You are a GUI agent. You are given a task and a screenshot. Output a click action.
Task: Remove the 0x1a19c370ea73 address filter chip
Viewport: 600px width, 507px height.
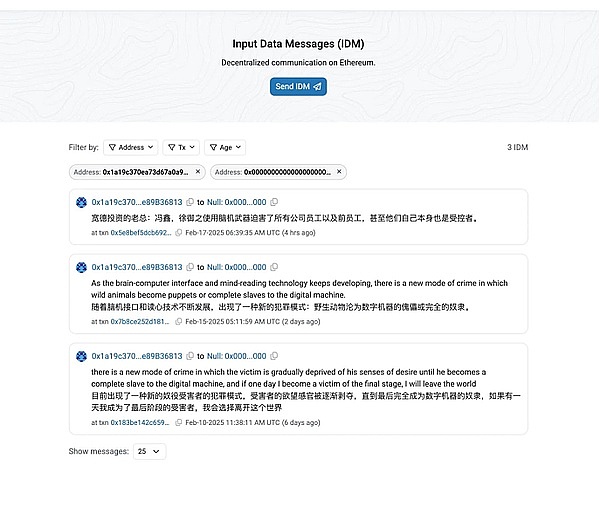(198, 172)
